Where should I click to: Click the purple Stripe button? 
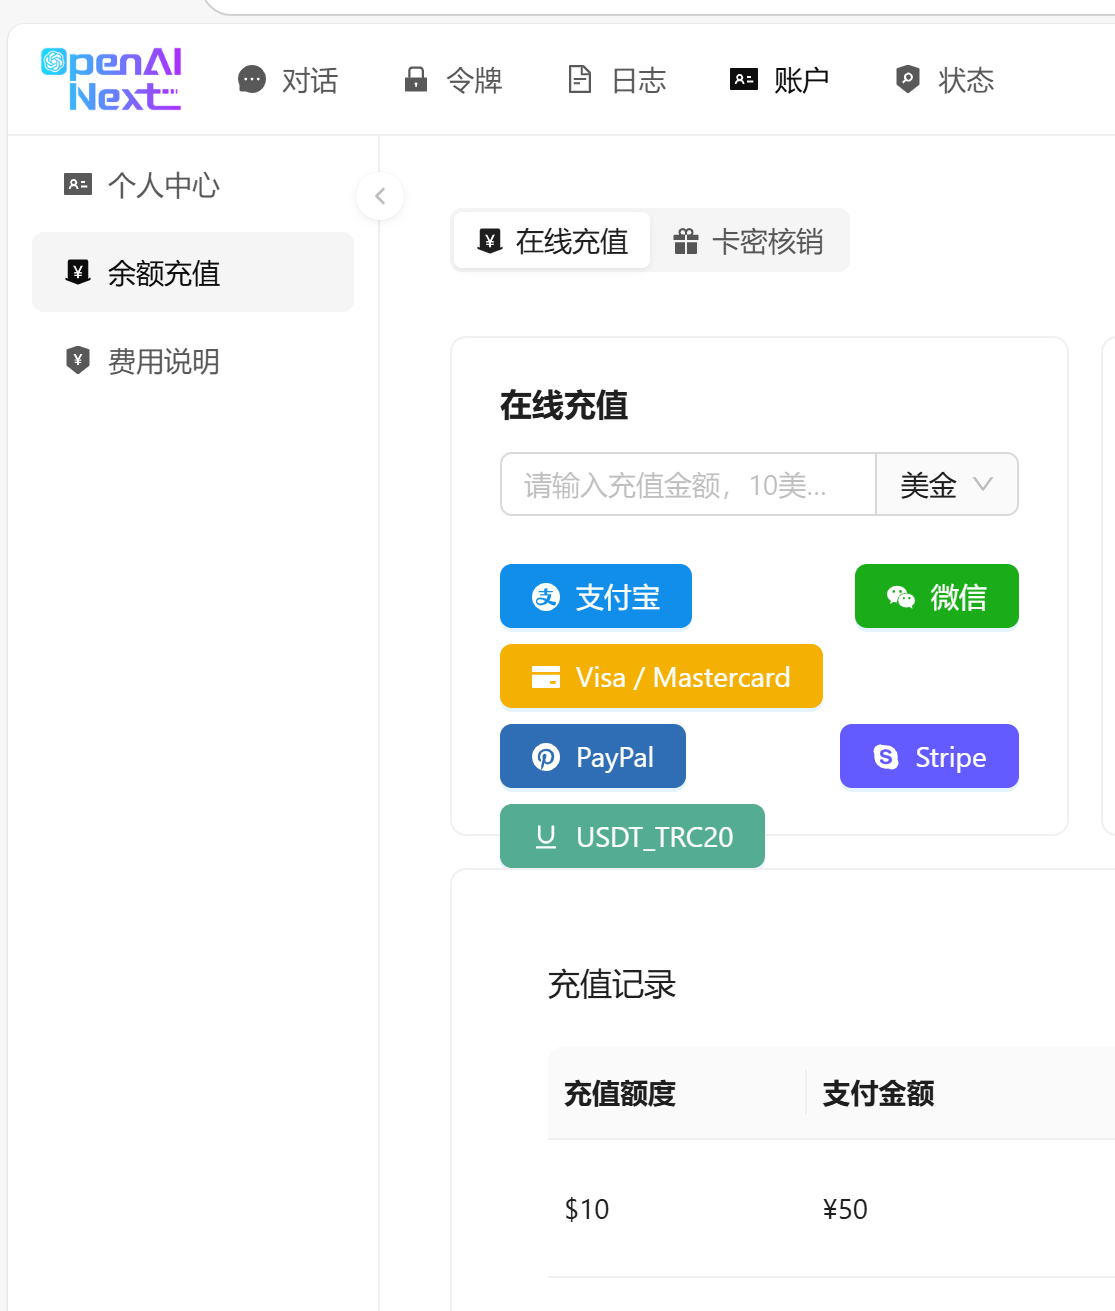click(x=929, y=757)
